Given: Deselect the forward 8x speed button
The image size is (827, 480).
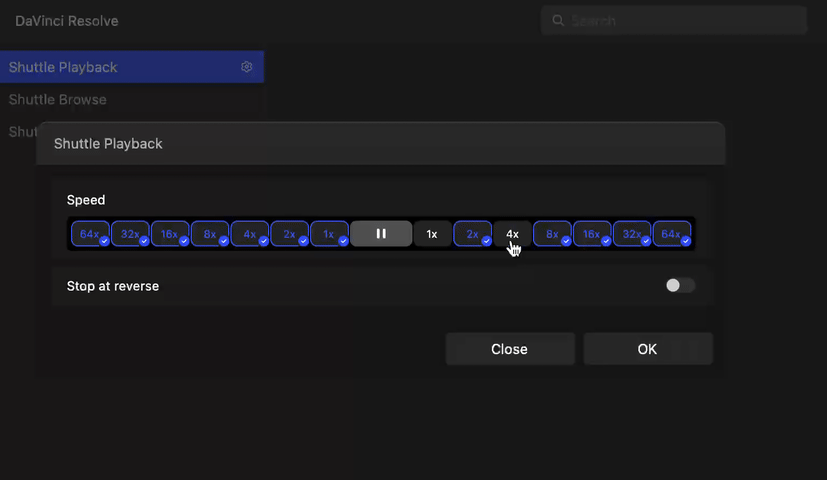Looking at the screenshot, I should pyautogui.click(x=552, y=234).
